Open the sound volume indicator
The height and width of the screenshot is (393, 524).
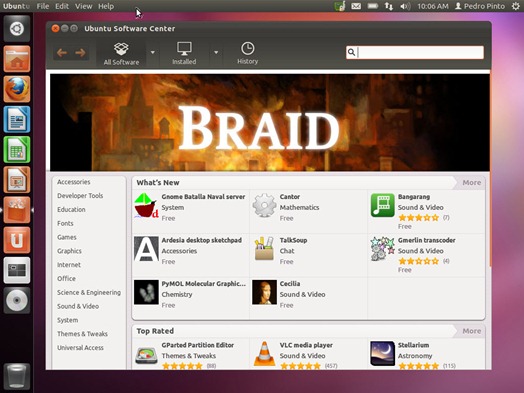click(x=405, y=6)
